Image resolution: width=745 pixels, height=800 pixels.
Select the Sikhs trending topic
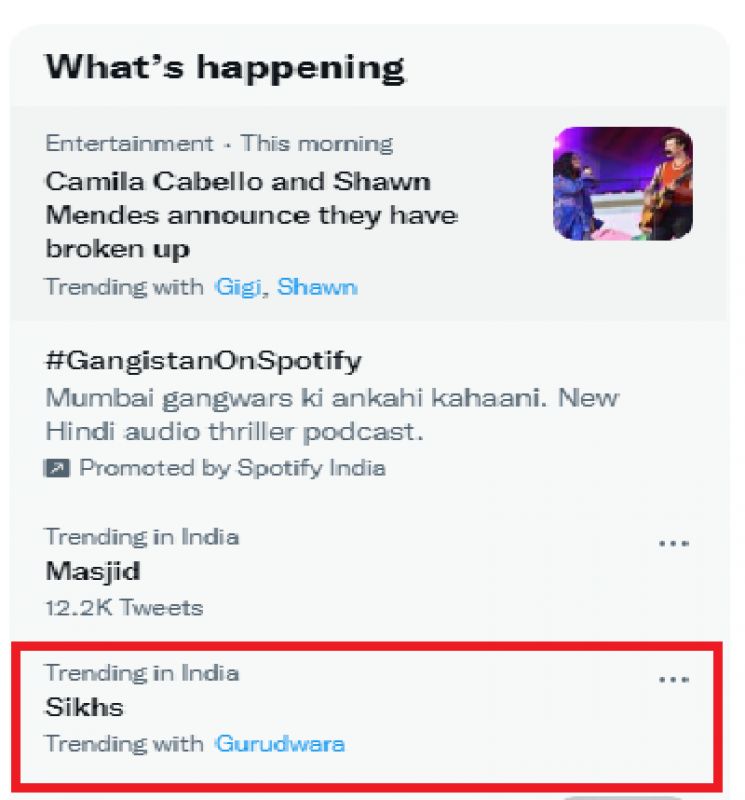click(x=85, y=707)
